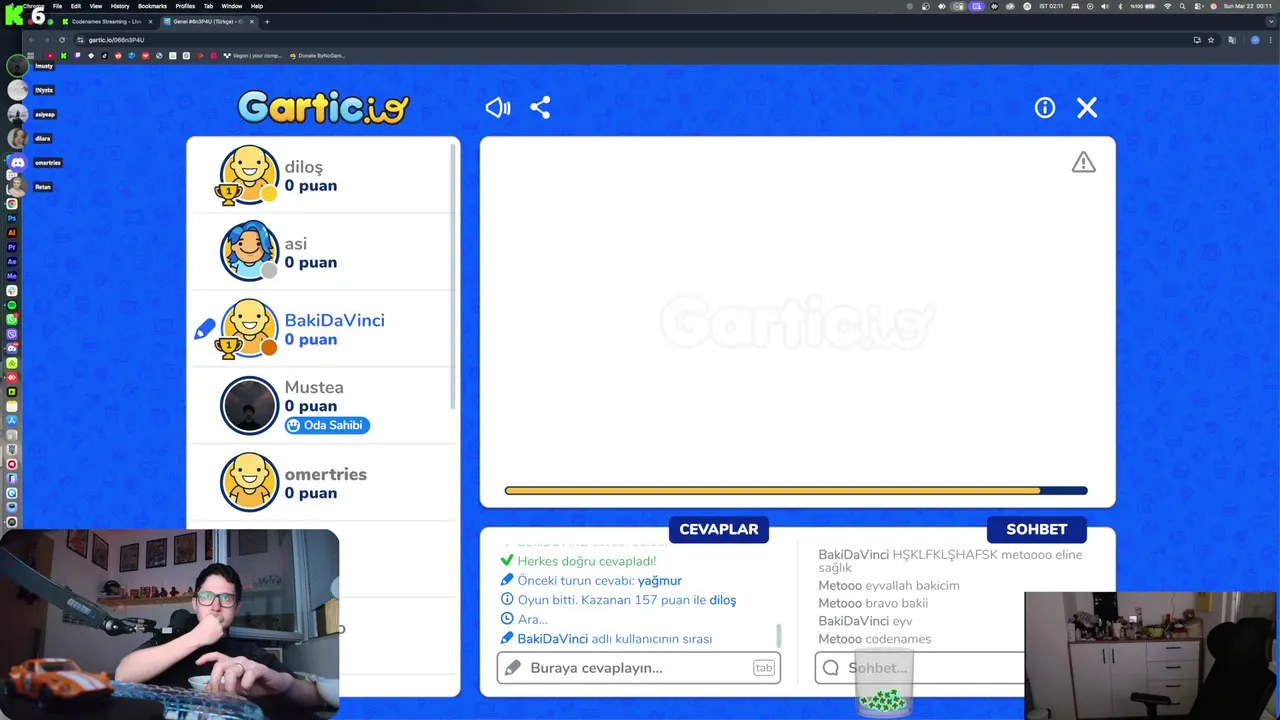The height and width of the screenshot is (720, 1280).
Task: Close the Genel gartic.io browser tab
Action: (252, 21)
